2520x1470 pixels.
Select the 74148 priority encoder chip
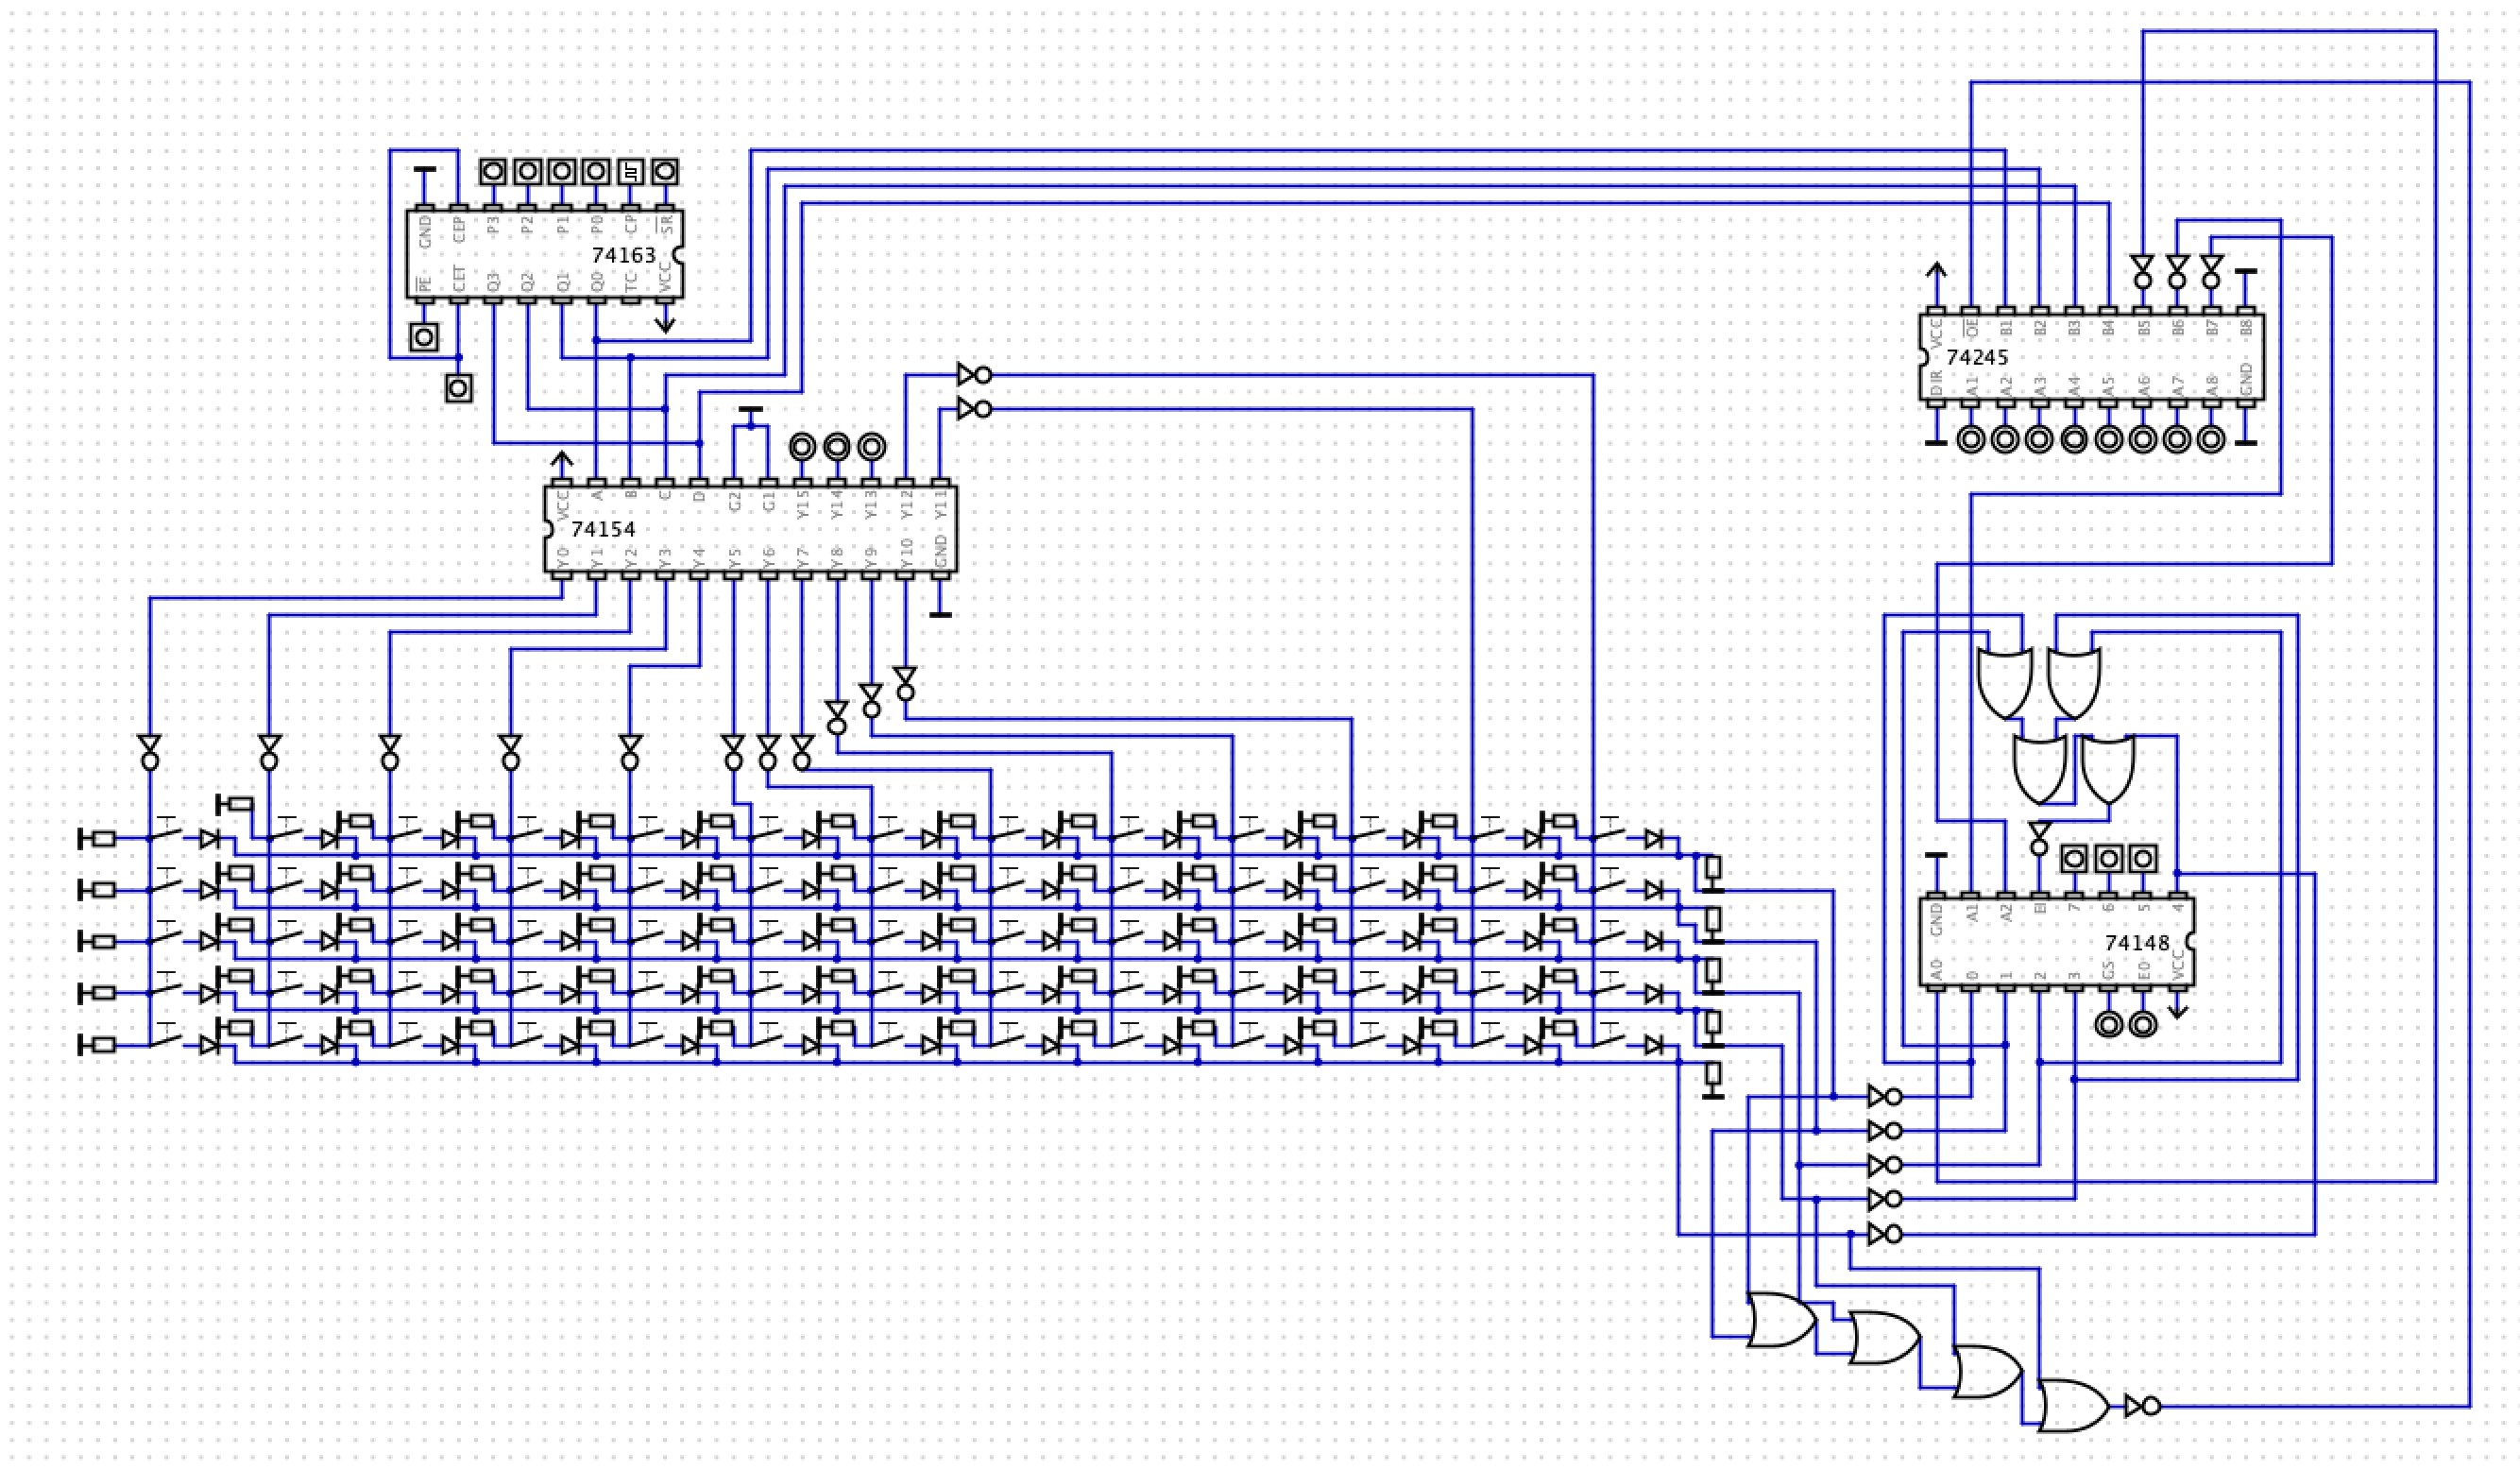coord(2056,942)
